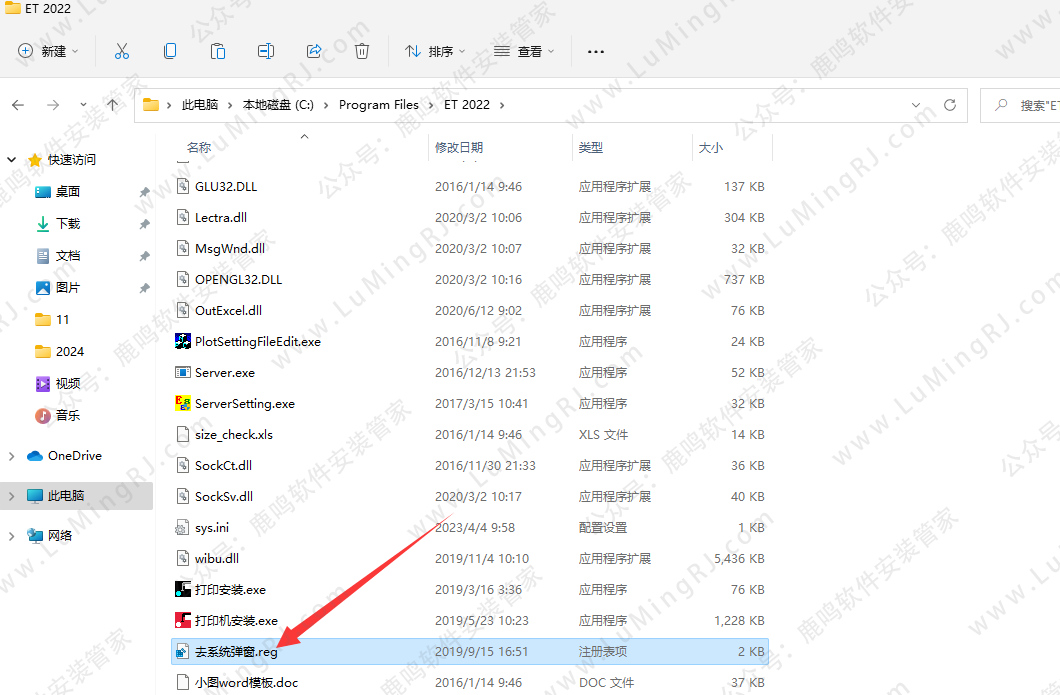Image resolution: width=1060 pixels, height=695 pixels.
Task: Sort by 大小 column header
Action: coord(710,147)
